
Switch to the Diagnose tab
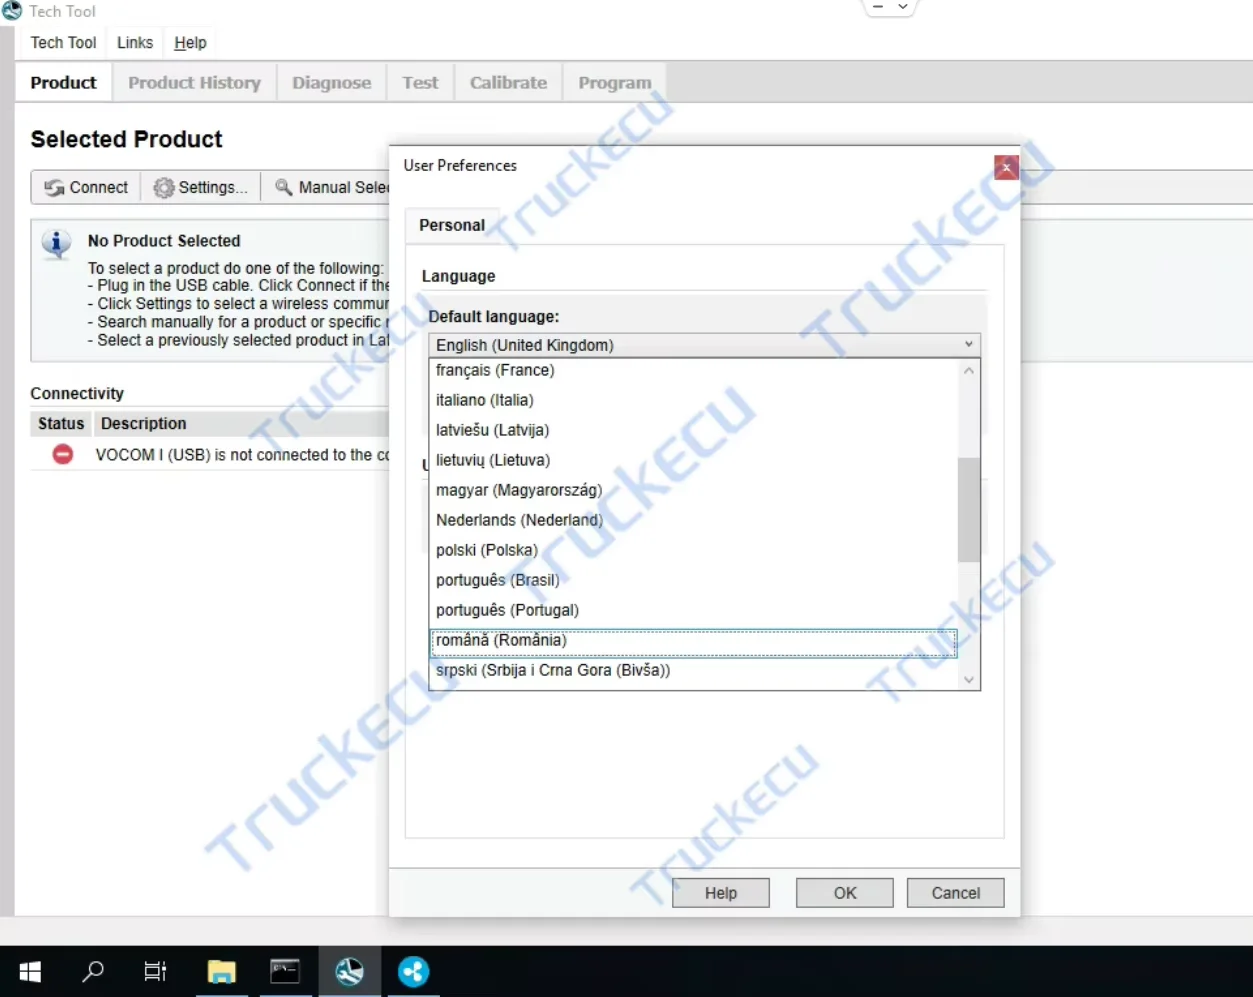pos(331,83)
